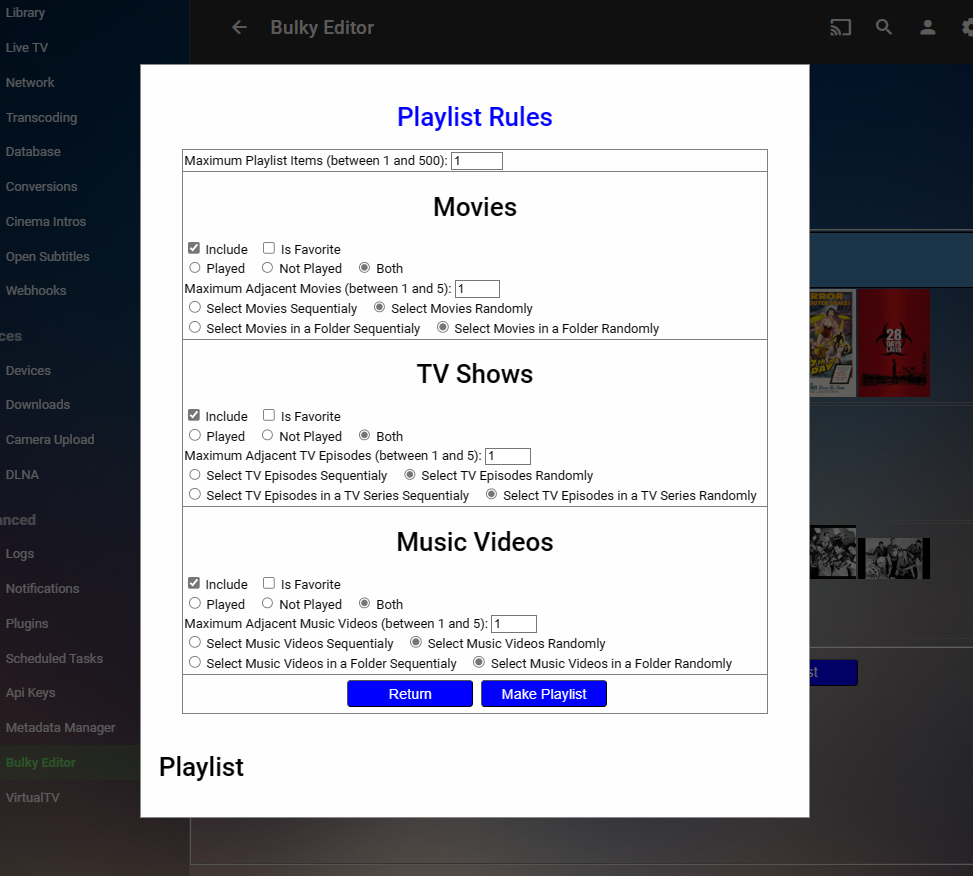Open search from the top bar
The height and width of the screenshot is (876, 973).
(884, 27)
